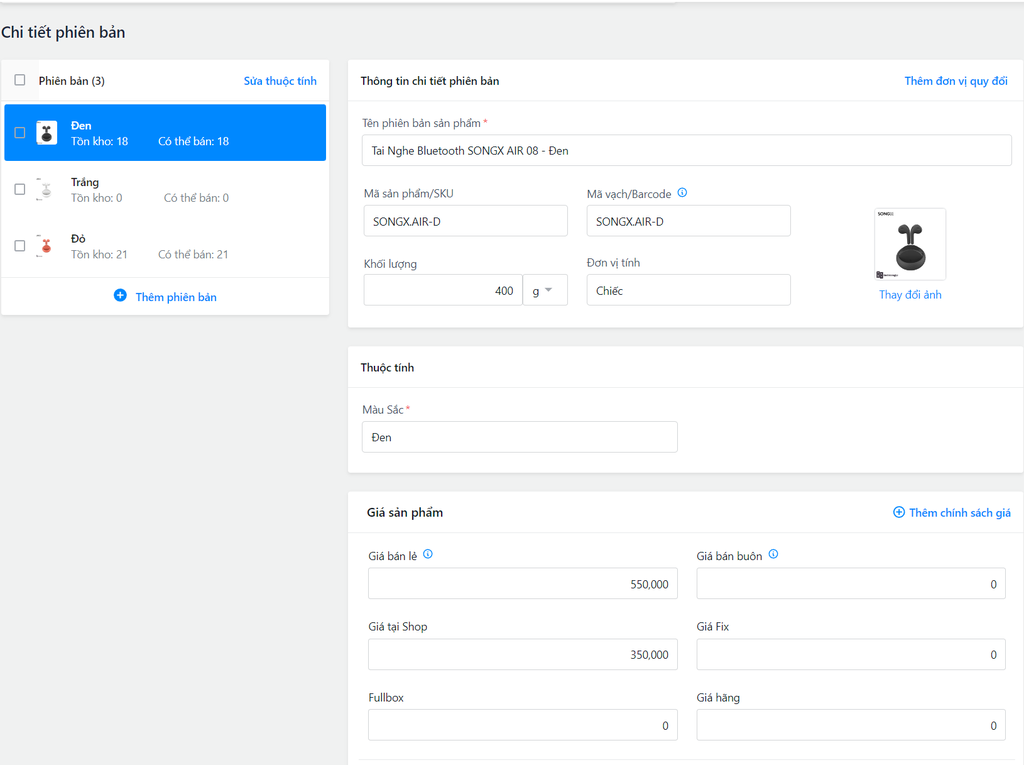
Task: Click 'Giá sản phẩm' section heading
Action: tap(405, 512)
